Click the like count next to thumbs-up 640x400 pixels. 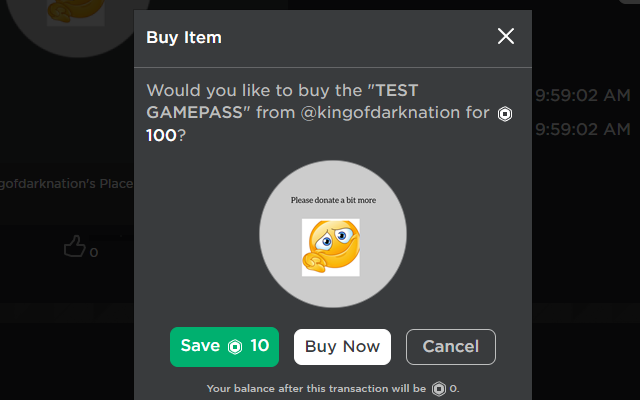click(94, 253)
